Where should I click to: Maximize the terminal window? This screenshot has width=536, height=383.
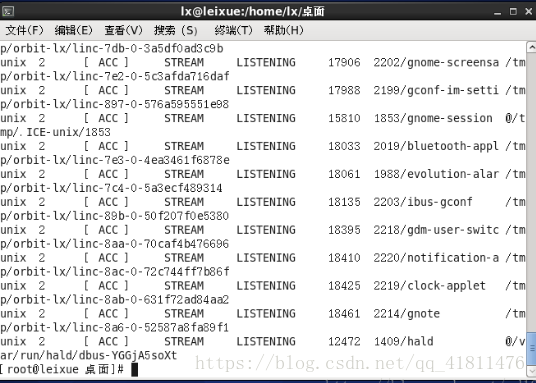pos(513,12)
